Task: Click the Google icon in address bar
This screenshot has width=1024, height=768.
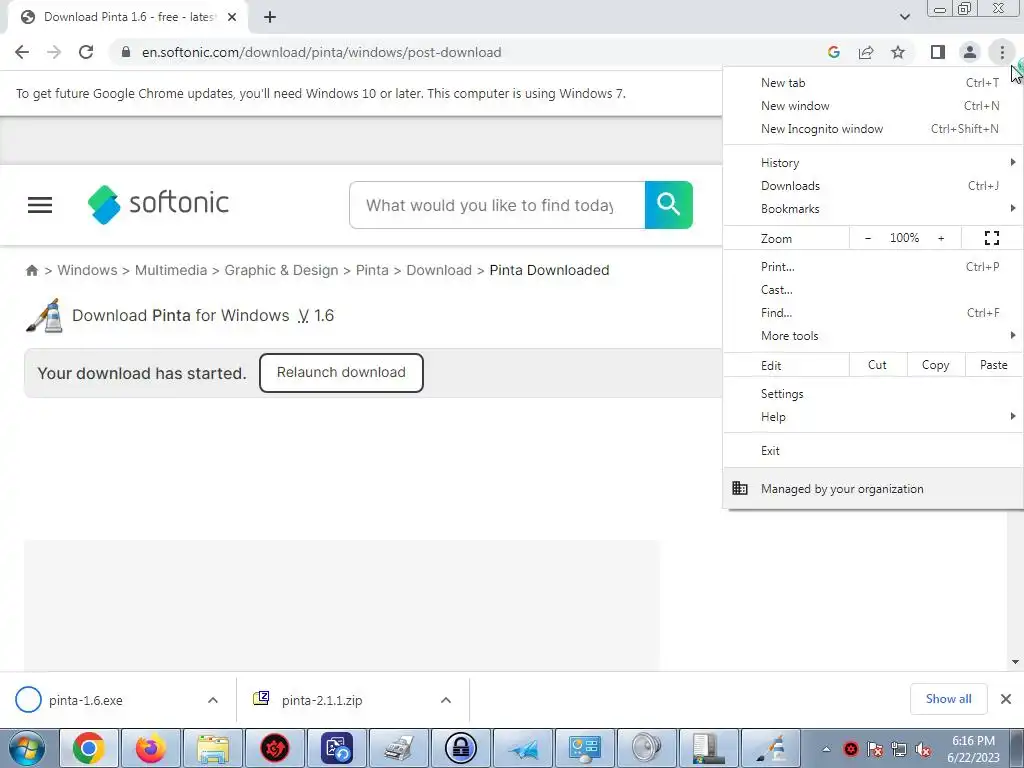Action: [833, 52]
